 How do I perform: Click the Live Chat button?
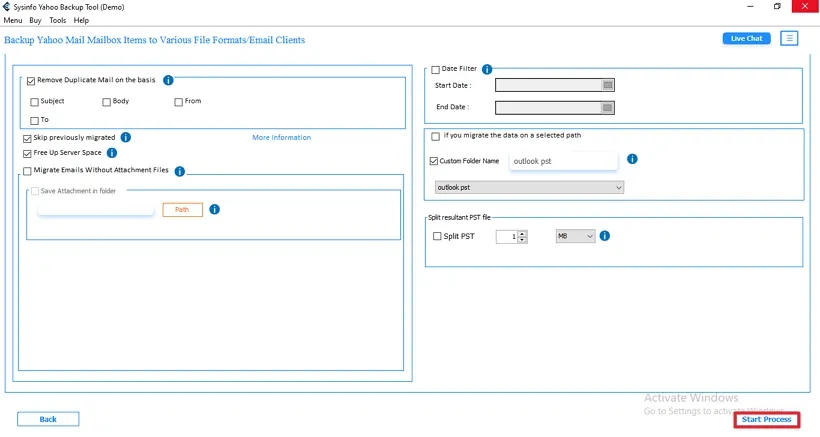tap(746, 38)
